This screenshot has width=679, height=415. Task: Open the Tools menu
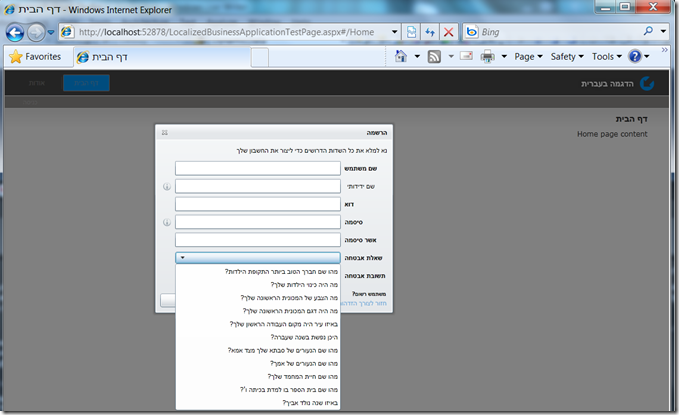click(x=607, y=57)
